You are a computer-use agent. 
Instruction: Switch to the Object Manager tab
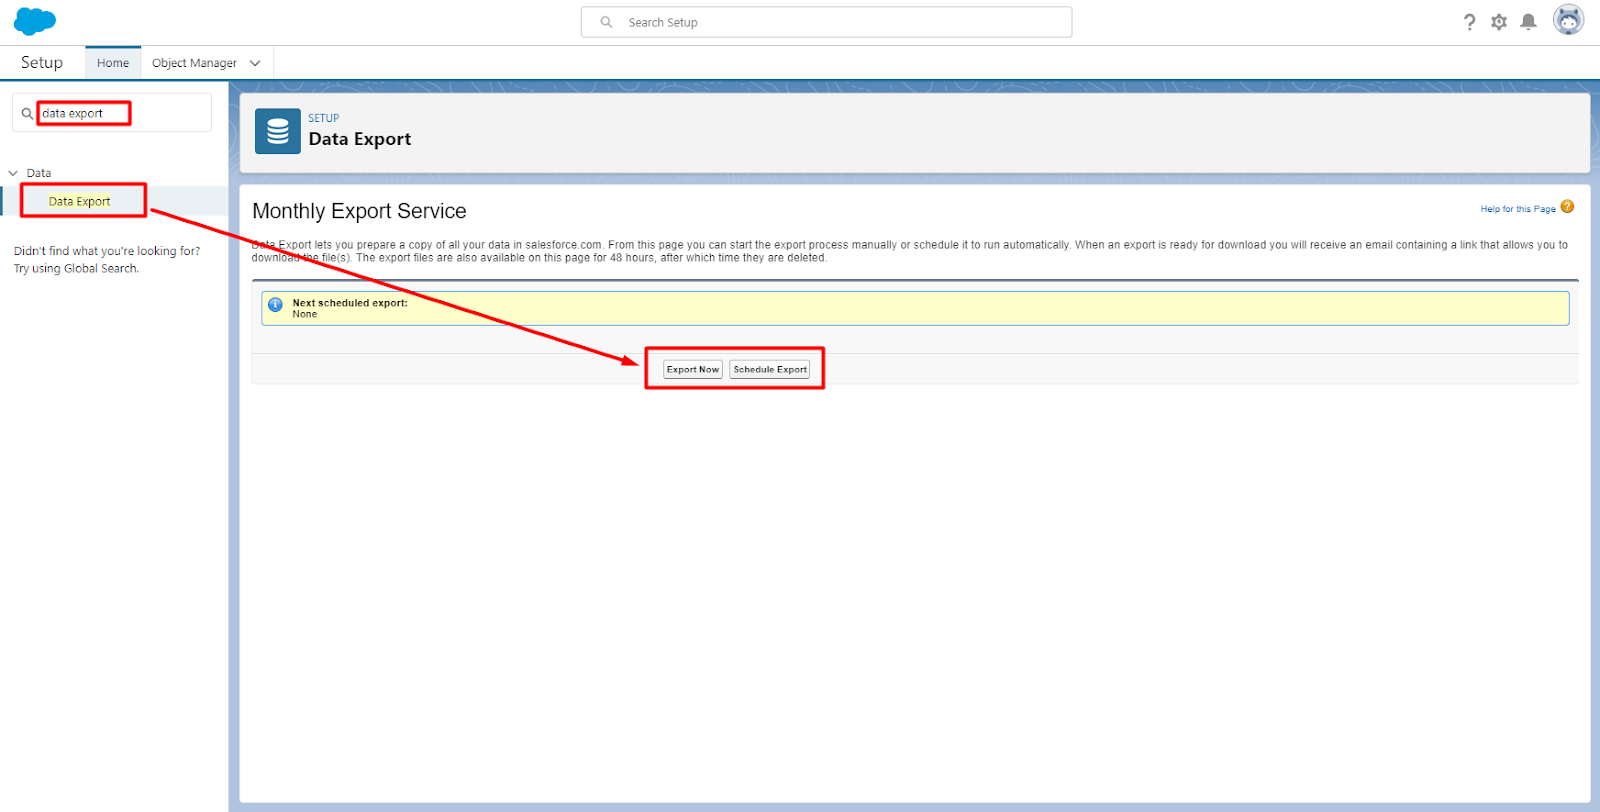click(194, 63)
